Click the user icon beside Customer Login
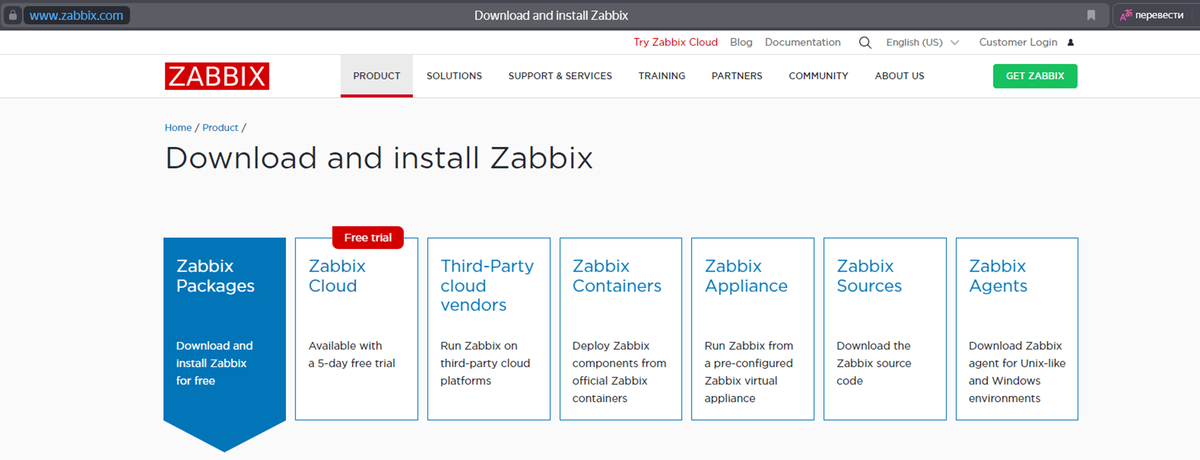1200x460 pixels. tap(1070, 43)
